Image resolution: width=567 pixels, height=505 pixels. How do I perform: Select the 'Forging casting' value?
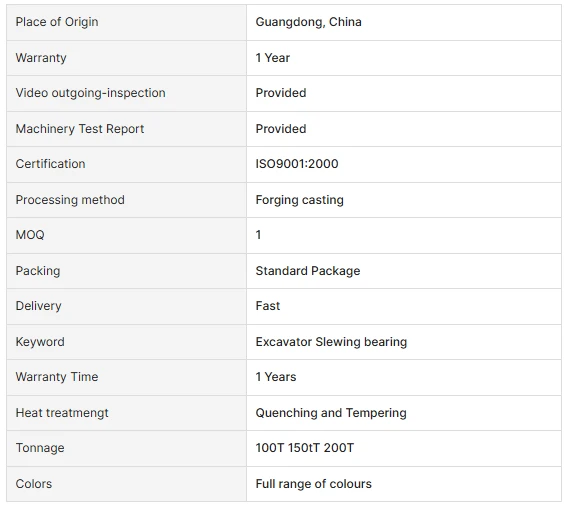[x=299, y=200]
